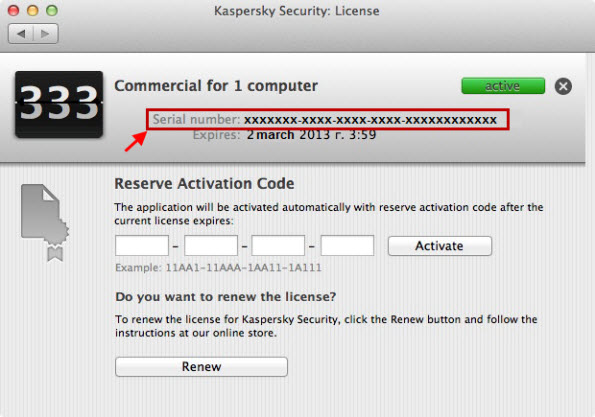The width and height of the screenshot is (595, 417).
Task: Focus the fourth activation code field
Action: click(347, 245)
